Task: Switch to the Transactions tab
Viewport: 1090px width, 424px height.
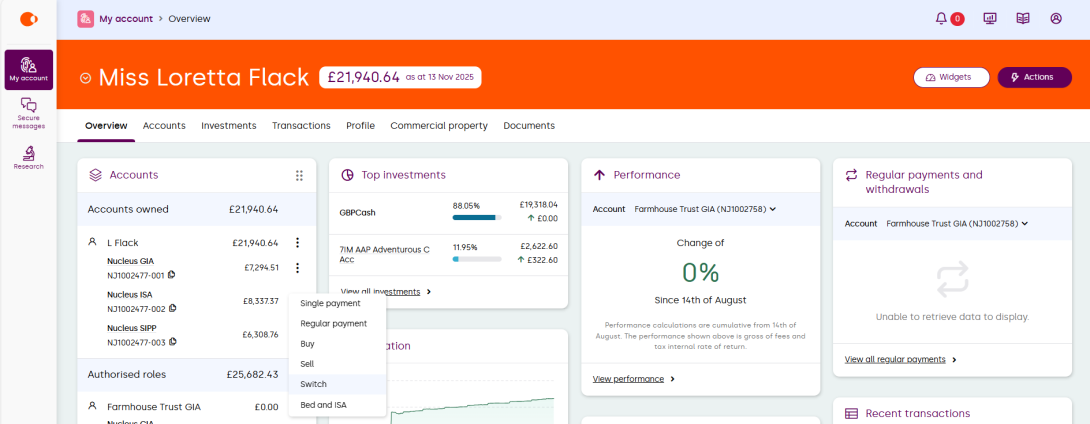Action: click(301, 126)
